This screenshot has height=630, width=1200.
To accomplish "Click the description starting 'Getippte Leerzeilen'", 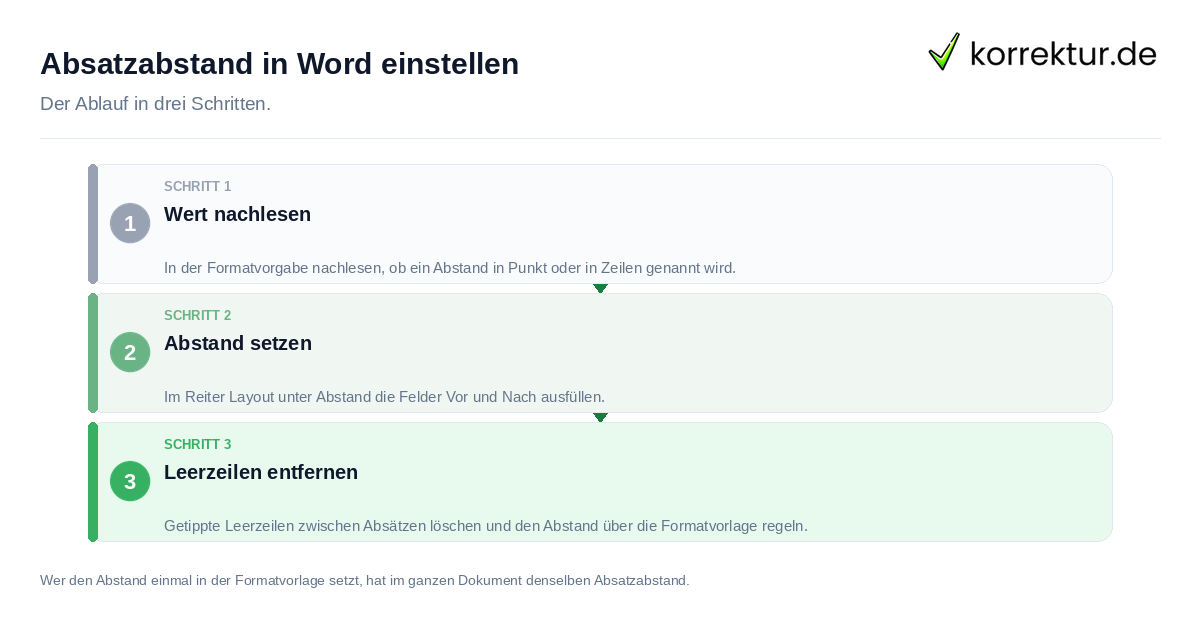I will [486, 526].
